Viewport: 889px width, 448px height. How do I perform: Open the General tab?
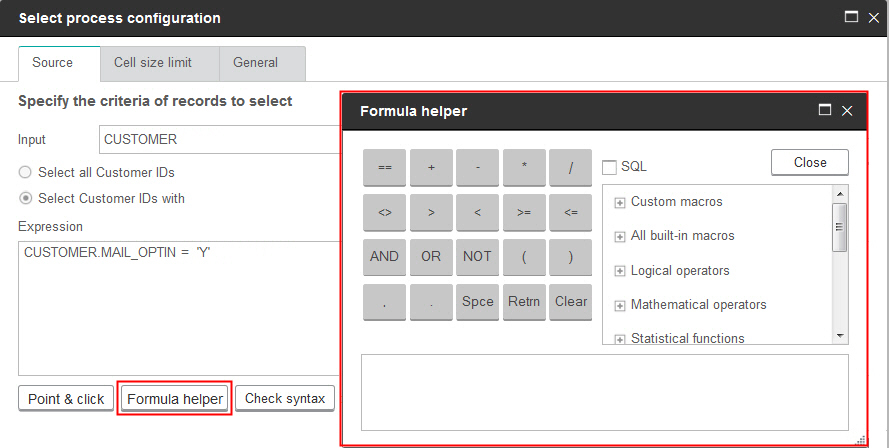[x=255, y=62]
